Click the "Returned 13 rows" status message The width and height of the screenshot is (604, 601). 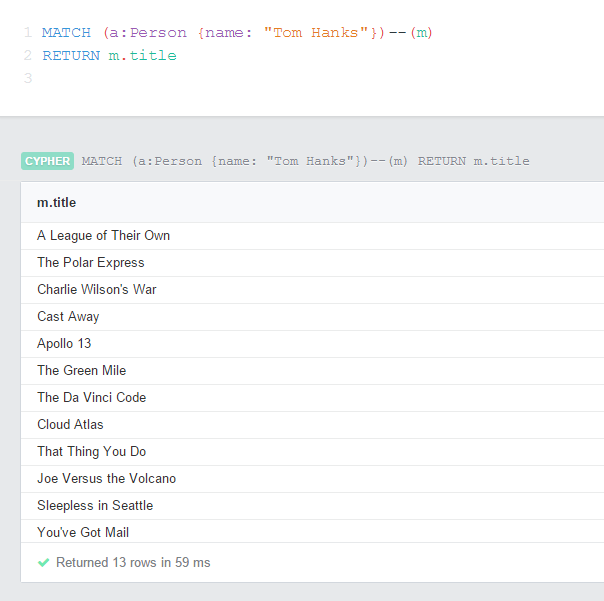(x=133, y=563)
